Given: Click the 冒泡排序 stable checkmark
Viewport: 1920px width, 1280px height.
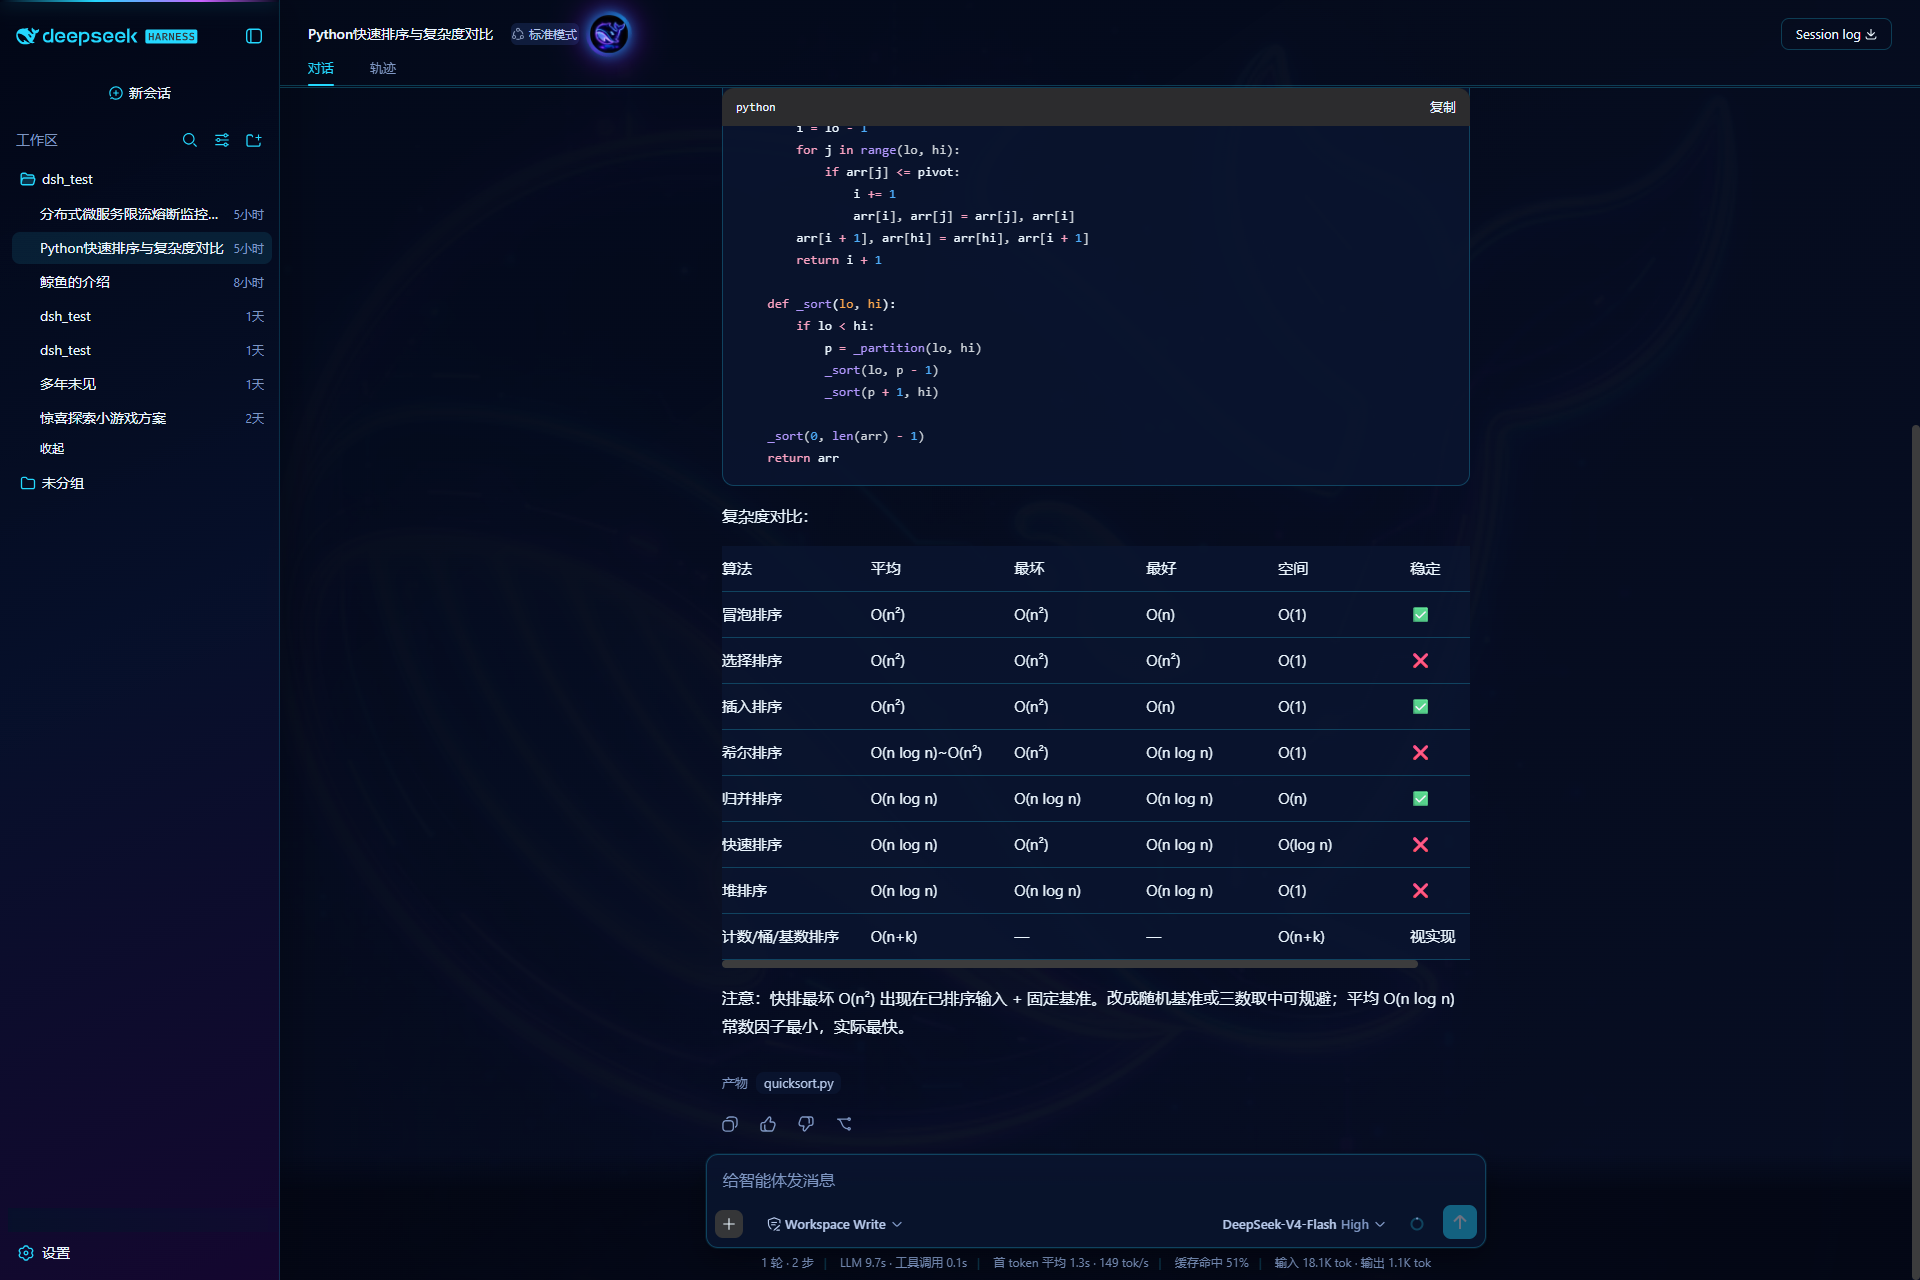Looking at the screenshot, I should [1420, 615].
